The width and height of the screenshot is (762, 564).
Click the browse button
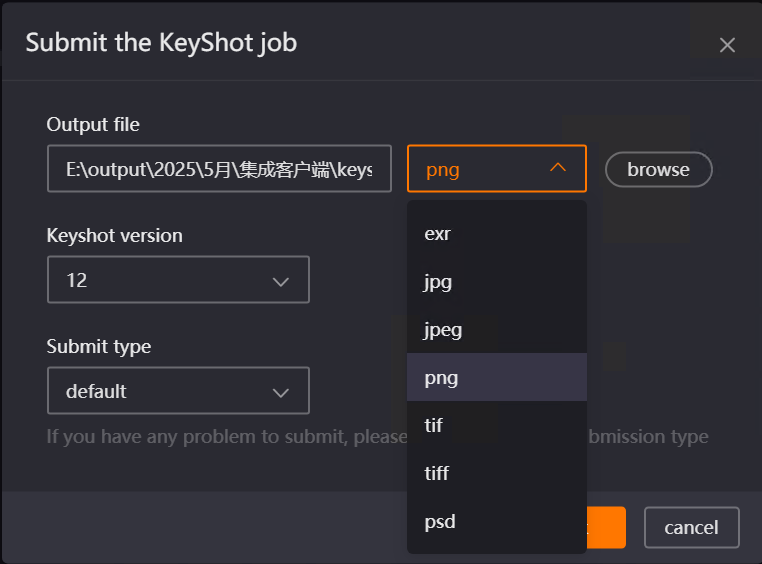pyautogui.click(x=658, y=170)
